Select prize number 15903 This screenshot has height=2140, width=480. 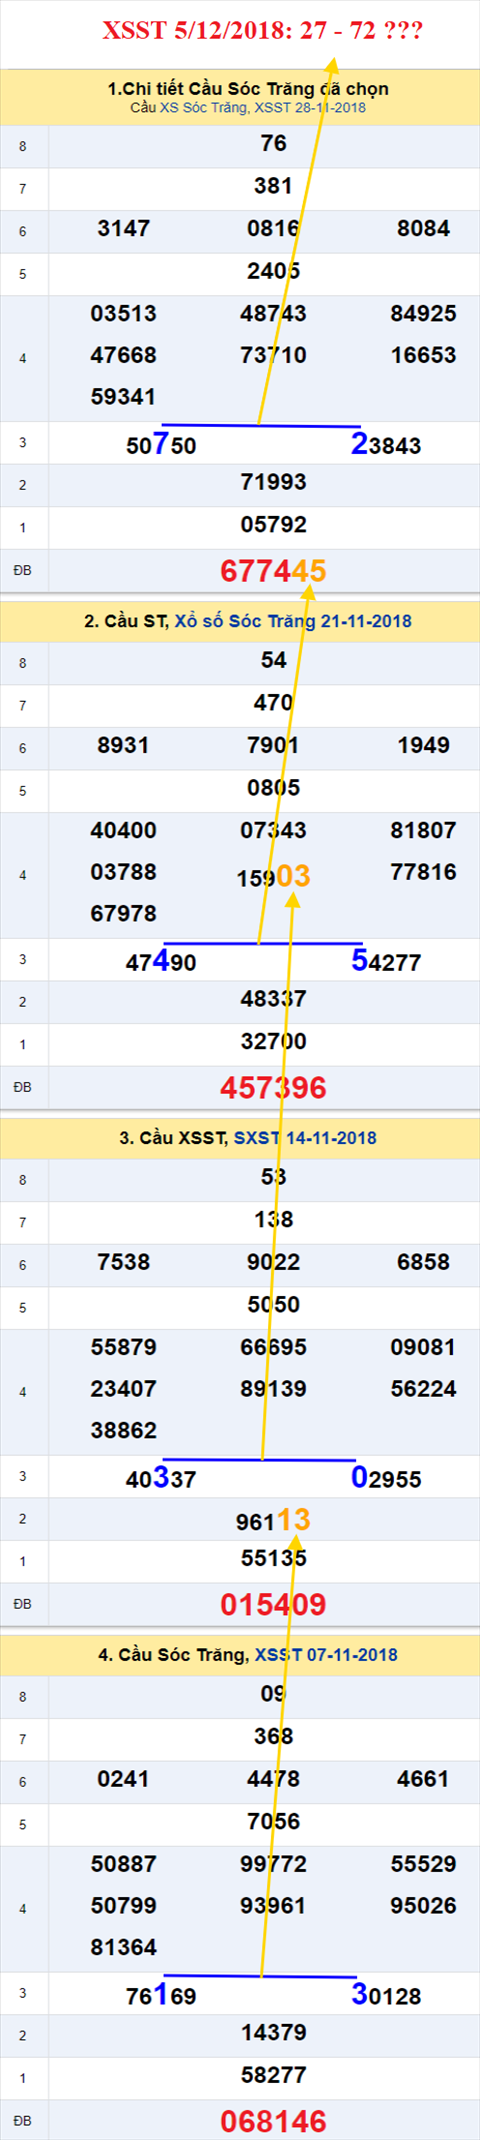pos(274,877)
